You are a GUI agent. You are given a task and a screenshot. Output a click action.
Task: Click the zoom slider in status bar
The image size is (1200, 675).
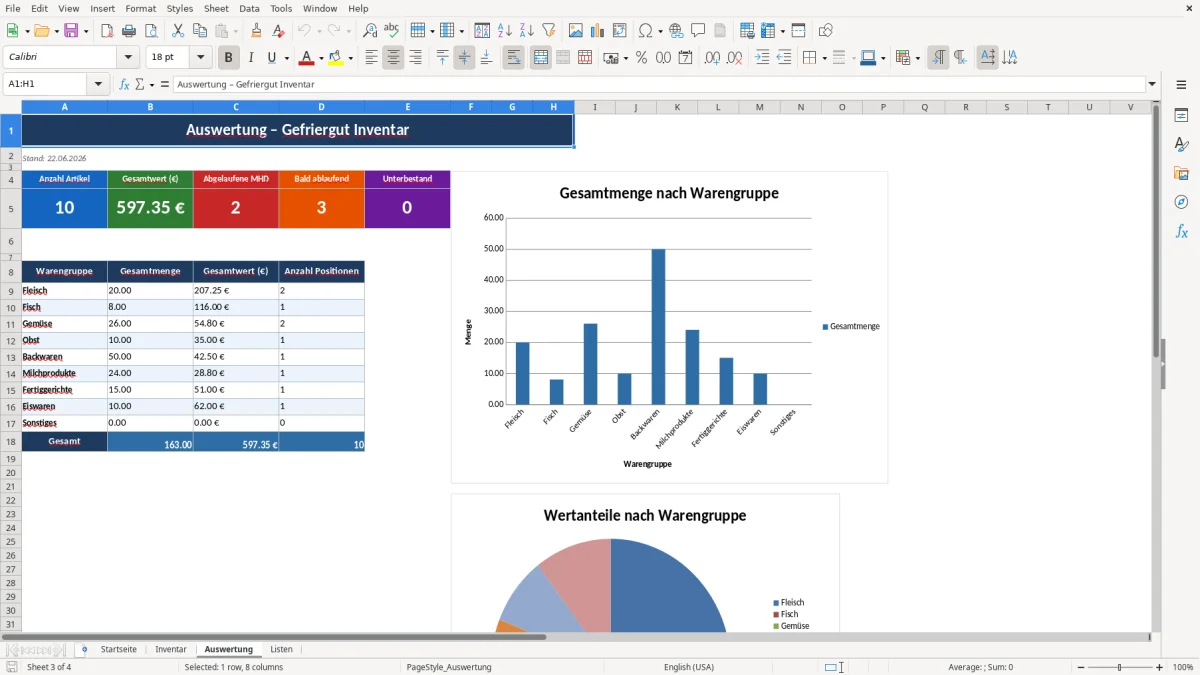pyautogui.click(x=1120, y=667)
